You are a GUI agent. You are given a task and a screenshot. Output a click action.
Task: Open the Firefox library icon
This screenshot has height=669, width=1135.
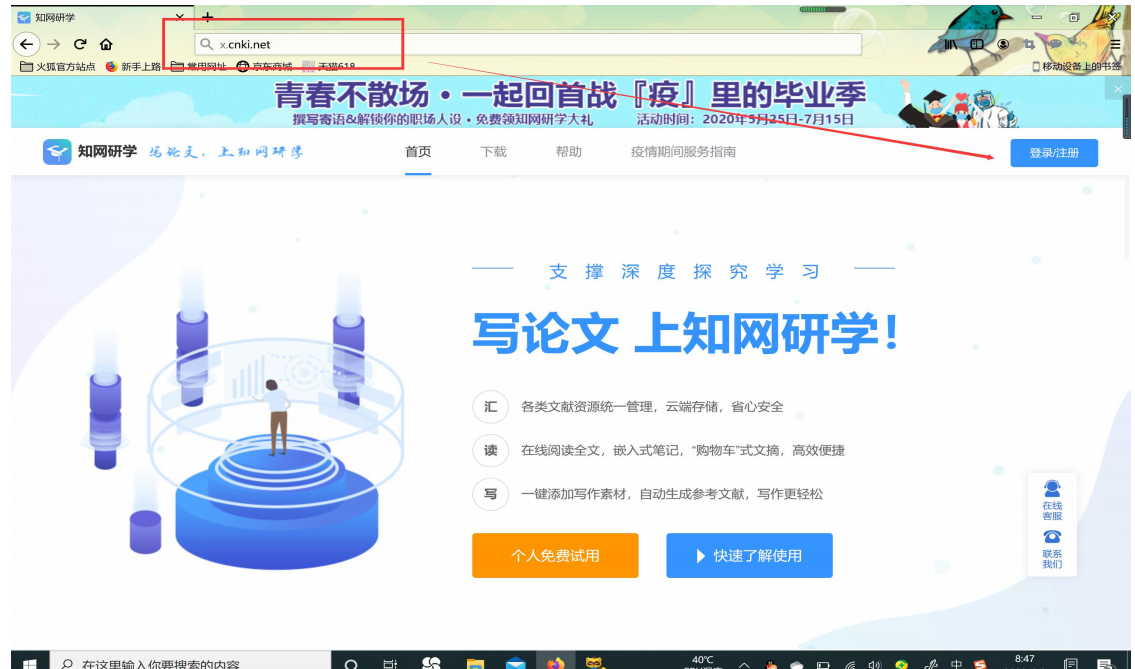pos(950,44)
